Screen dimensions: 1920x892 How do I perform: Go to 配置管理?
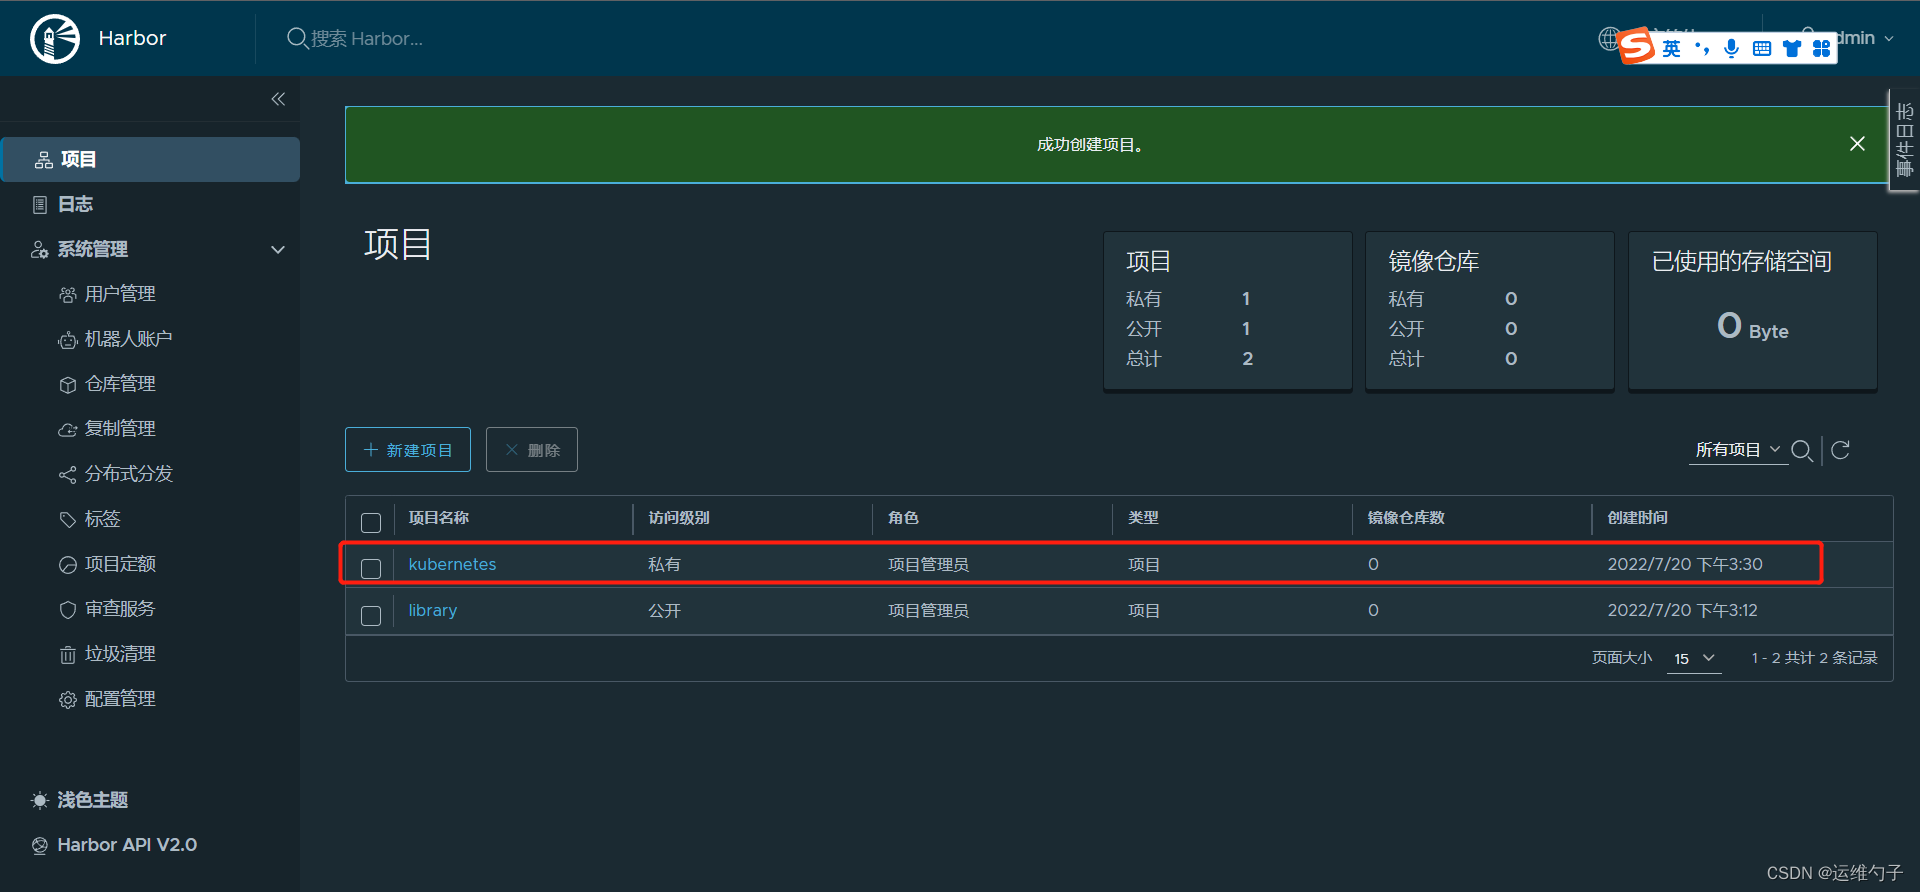click(120, 699)
